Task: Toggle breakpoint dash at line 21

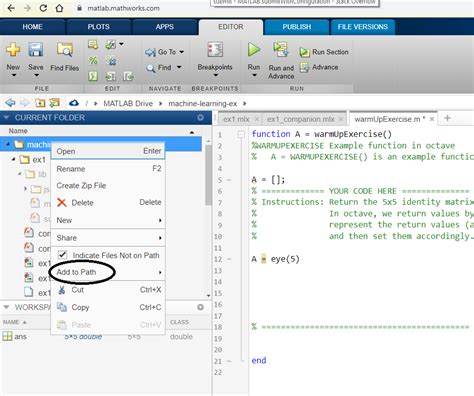Action: tap(229, 361)
